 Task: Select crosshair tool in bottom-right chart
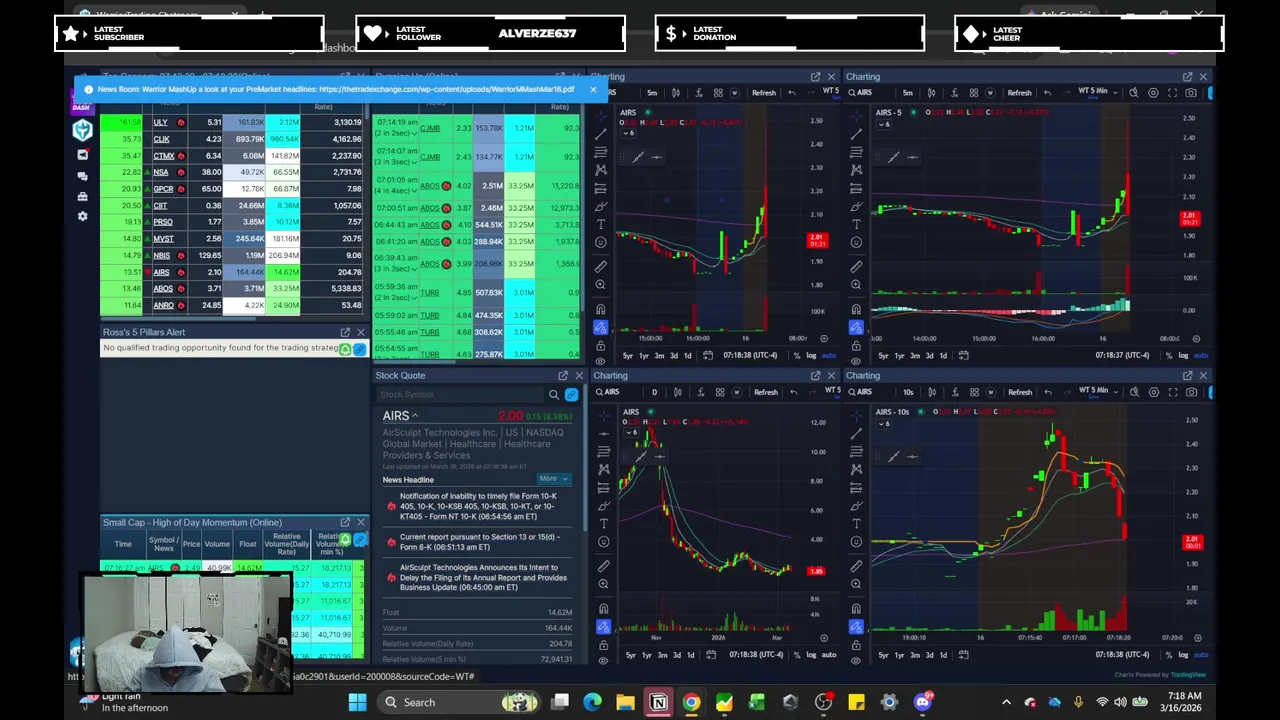point(856,414)
